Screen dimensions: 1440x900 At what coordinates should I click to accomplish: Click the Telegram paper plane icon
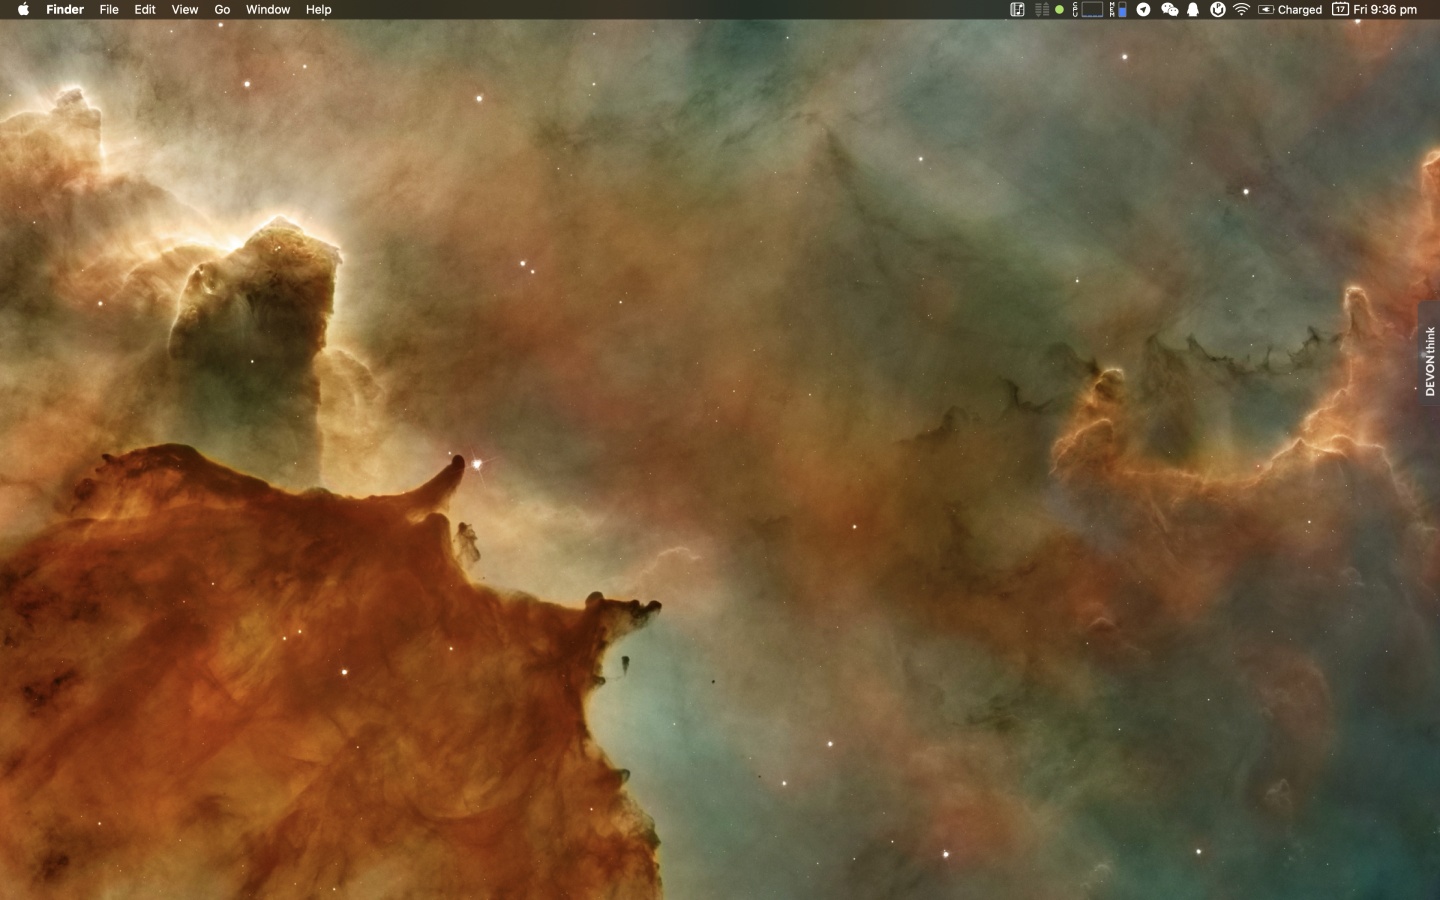1143,9
